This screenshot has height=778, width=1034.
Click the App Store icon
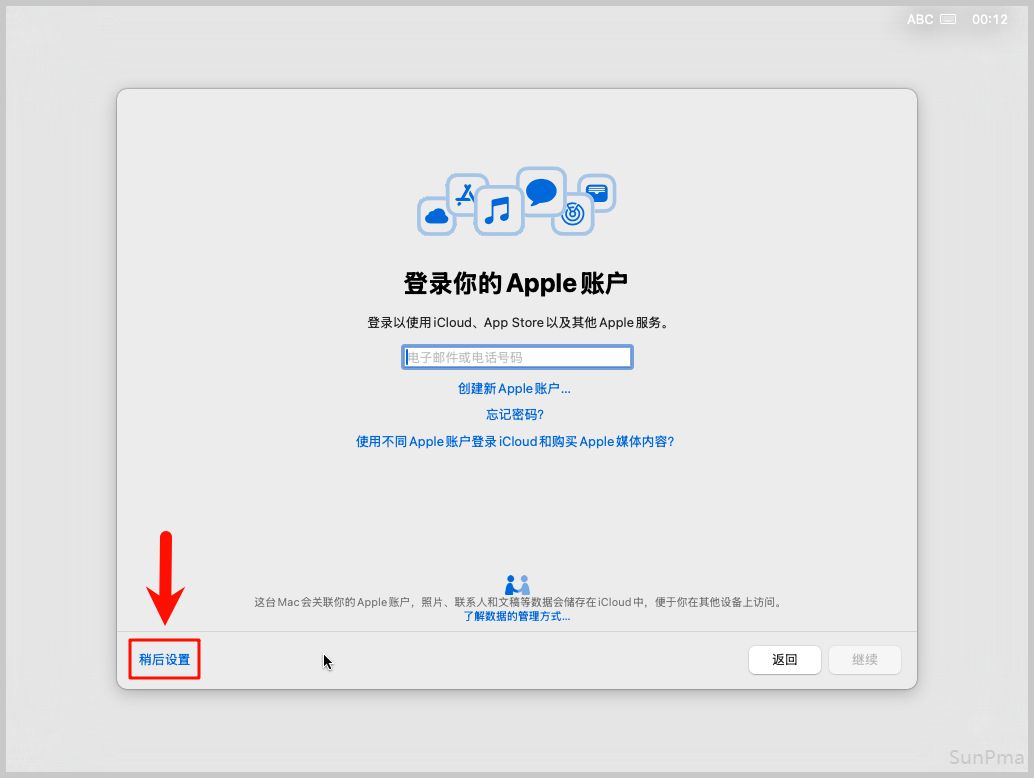(465, 194)
